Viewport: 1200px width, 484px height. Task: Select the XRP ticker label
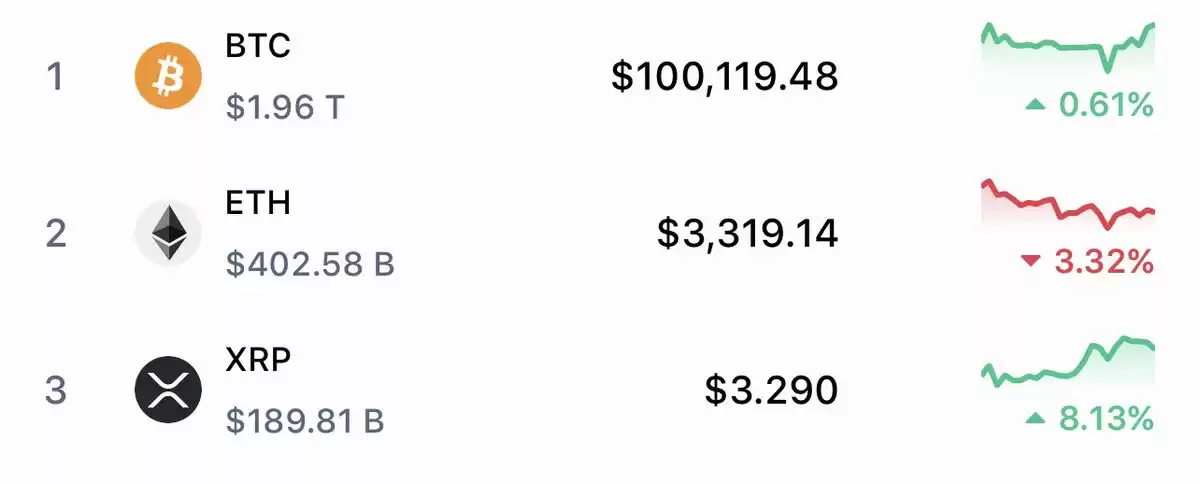(x=259, y=360)
